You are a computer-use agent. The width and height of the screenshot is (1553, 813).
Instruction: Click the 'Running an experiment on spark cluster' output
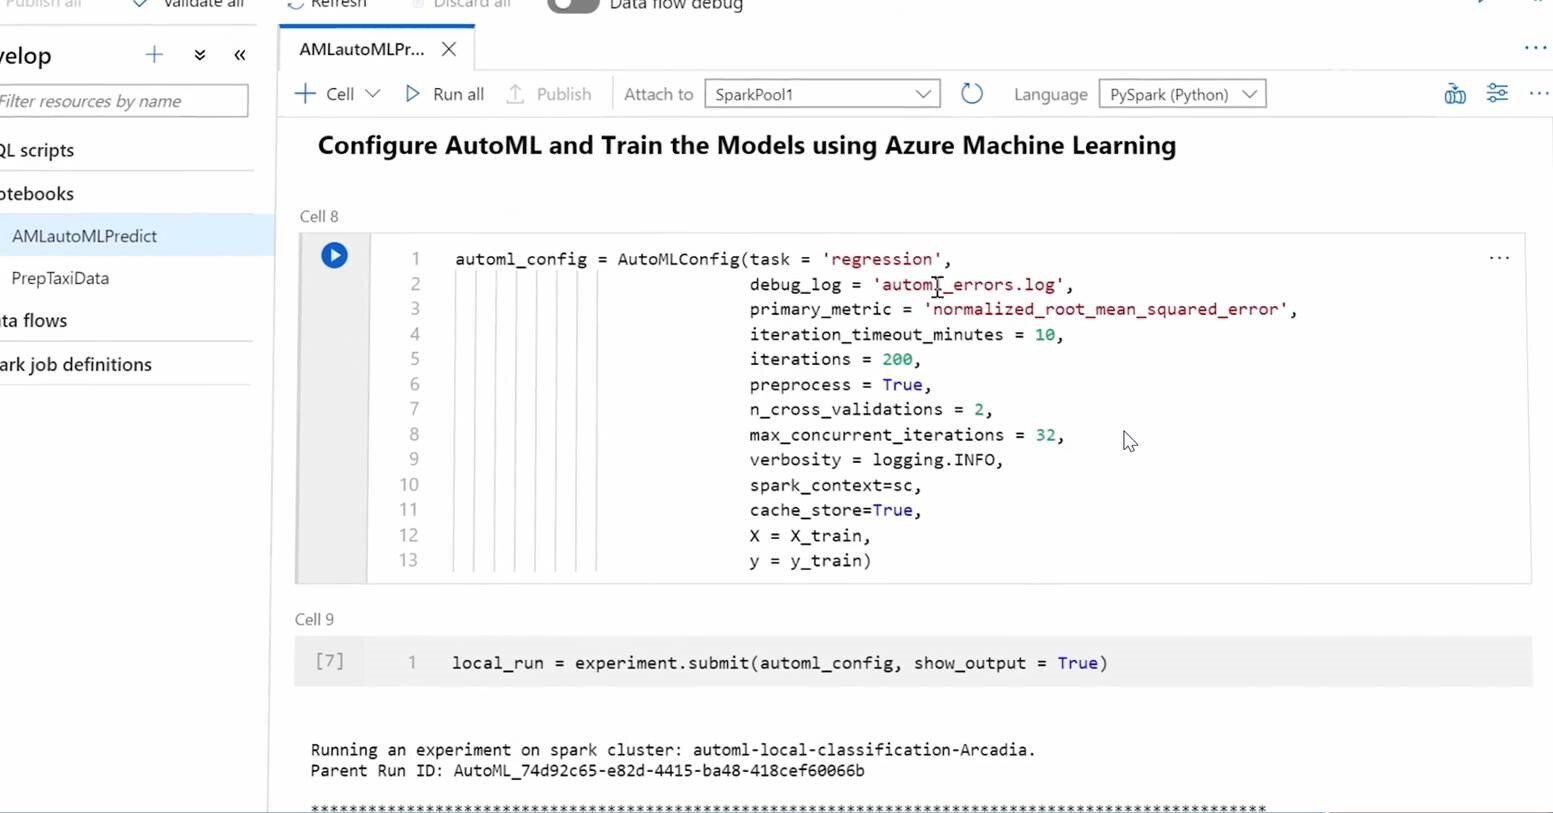(x=672, y=749)
